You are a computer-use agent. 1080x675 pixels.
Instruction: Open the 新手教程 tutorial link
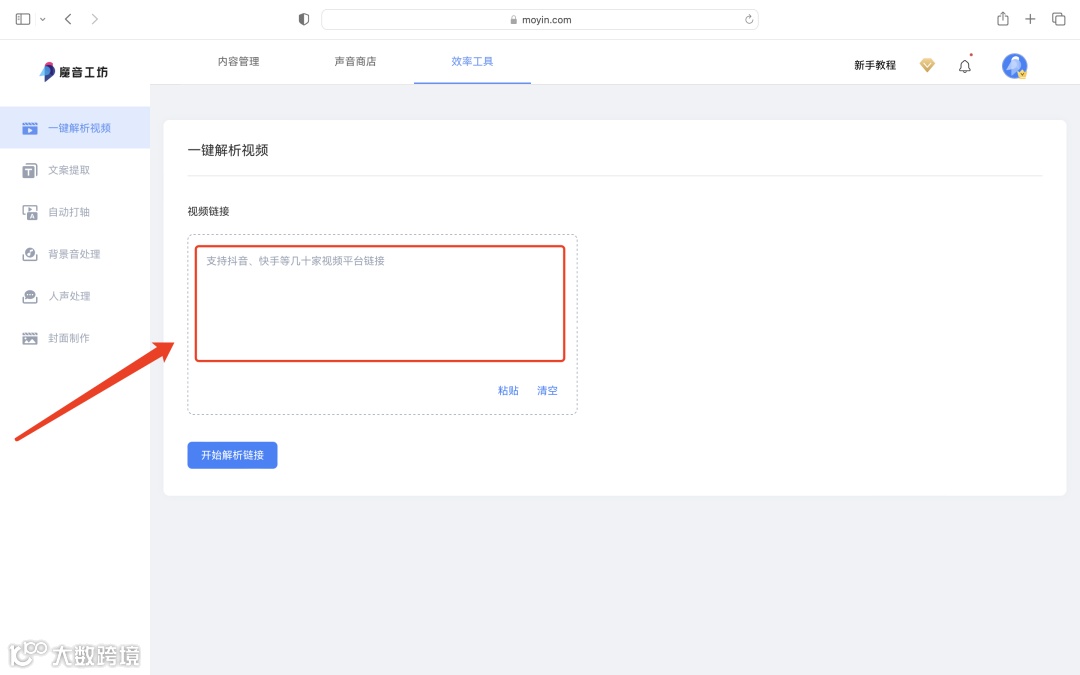tap(874, 64)
